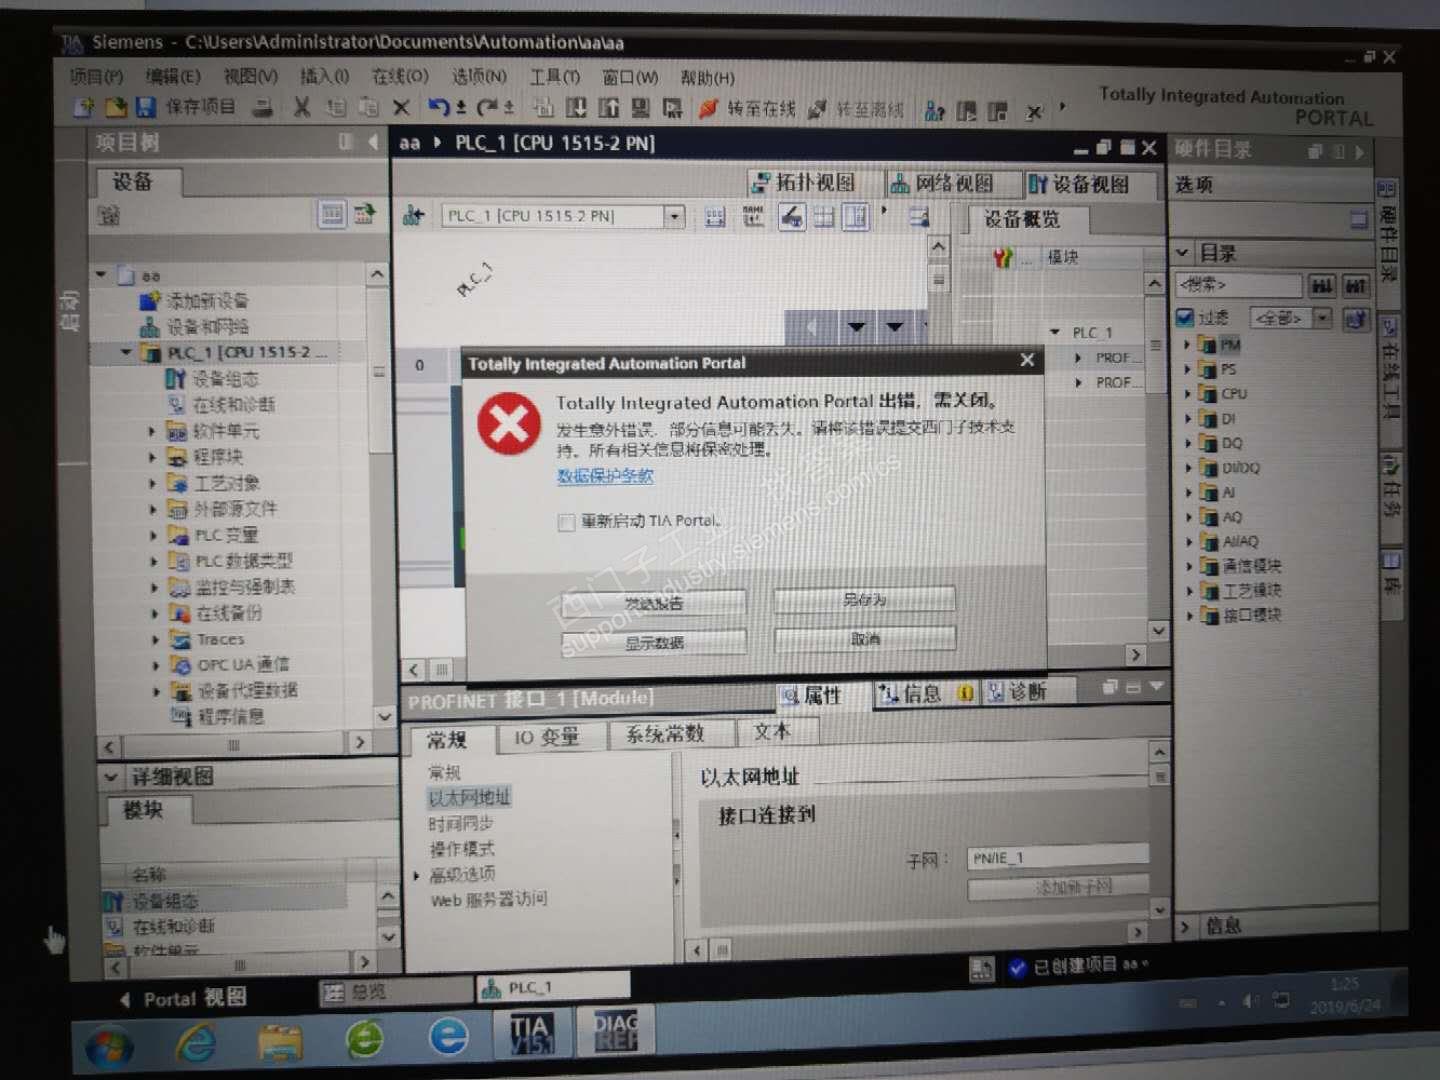Click the go offline icon
The image size is (1440, 1080).
click(x=817, y=110)
